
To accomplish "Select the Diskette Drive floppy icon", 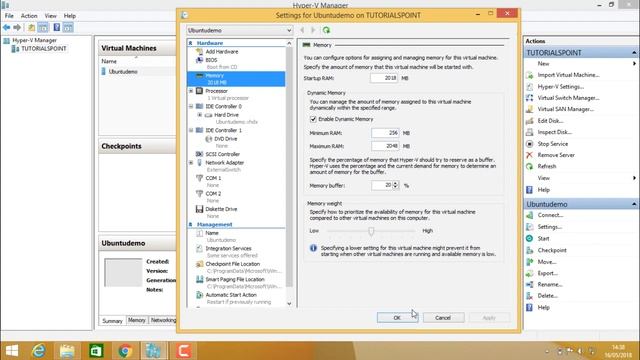I will coord(199,209).
